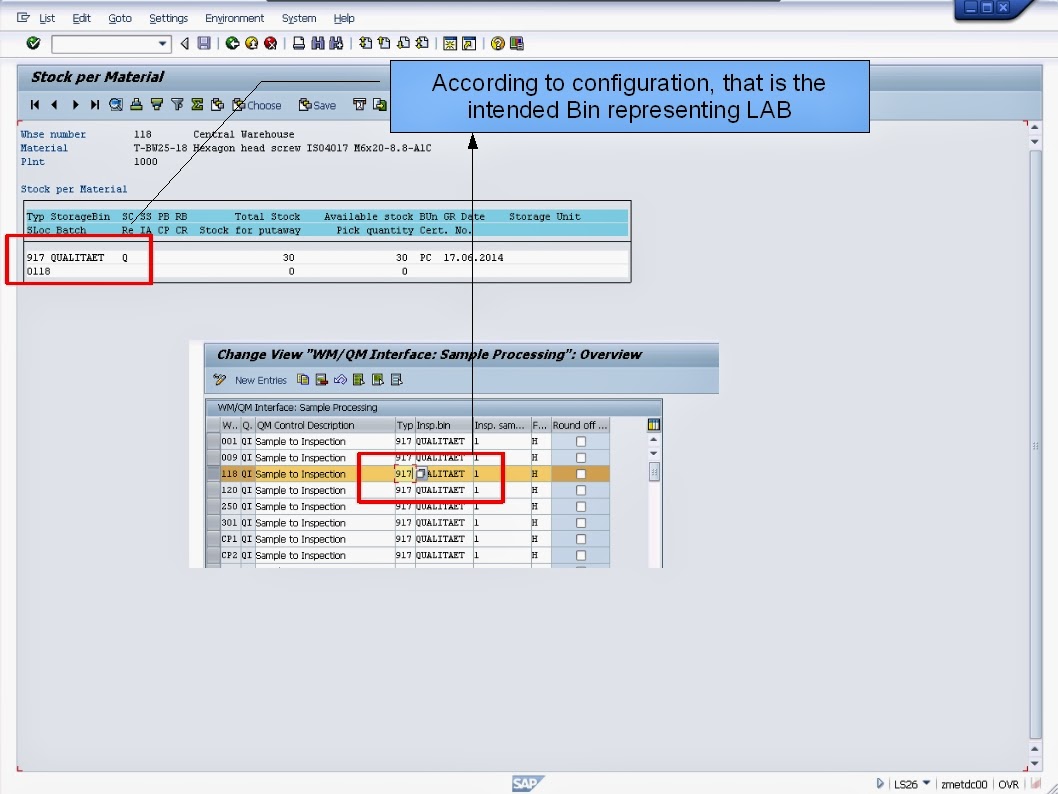Open the LS26 dropdown in the status bar
The image size is (1058, 794).
point(925,784)
